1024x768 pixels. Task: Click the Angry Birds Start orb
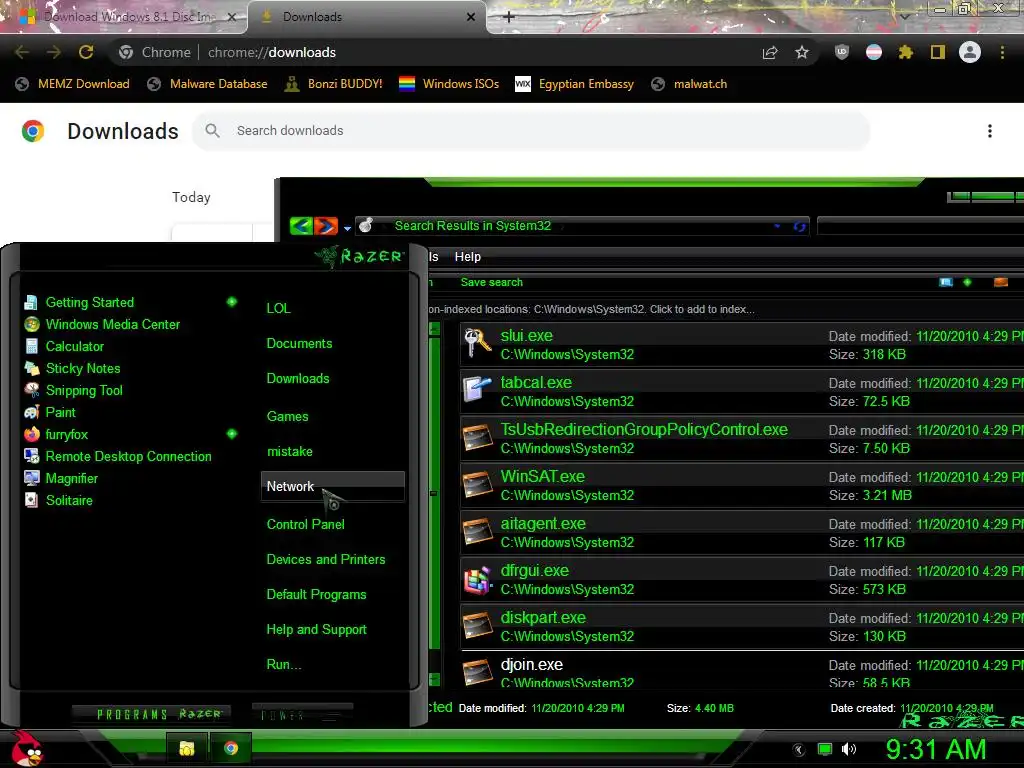tap(27, 748)
